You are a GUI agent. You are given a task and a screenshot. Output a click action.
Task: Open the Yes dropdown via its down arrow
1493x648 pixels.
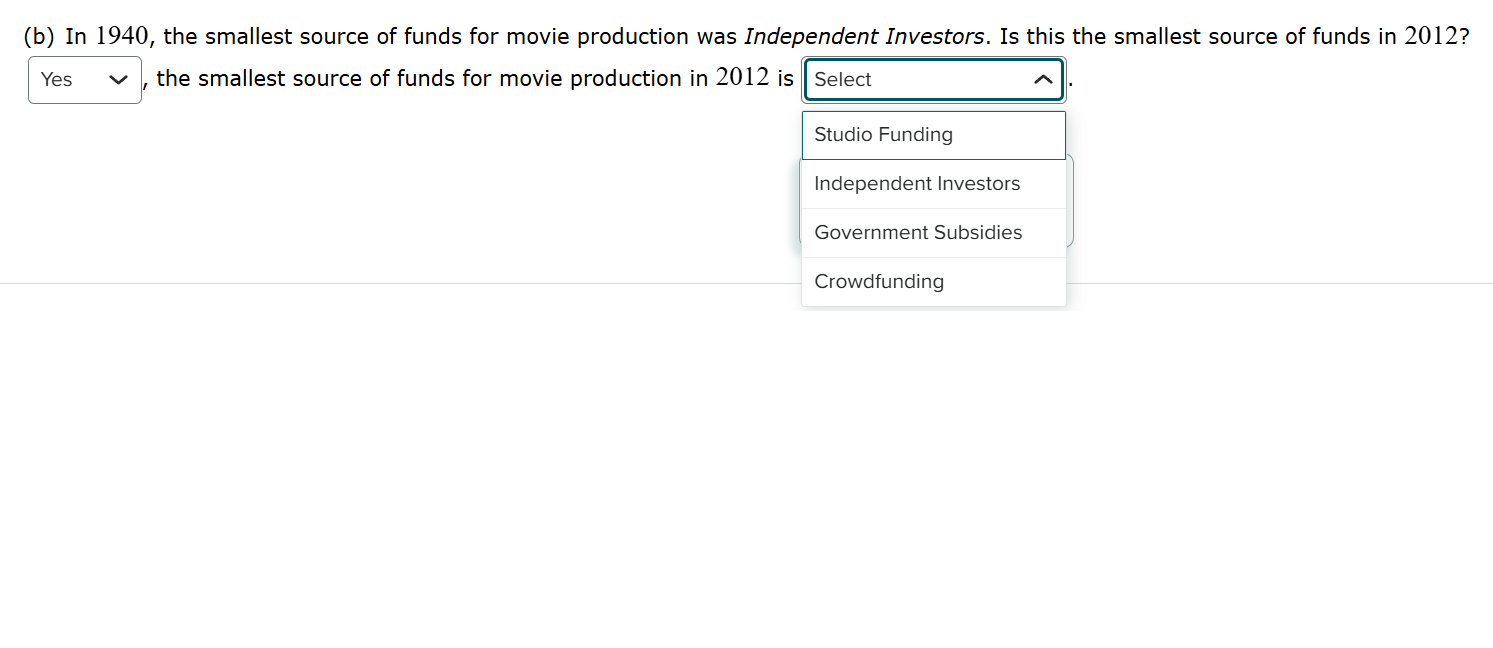tap(118, 79)
